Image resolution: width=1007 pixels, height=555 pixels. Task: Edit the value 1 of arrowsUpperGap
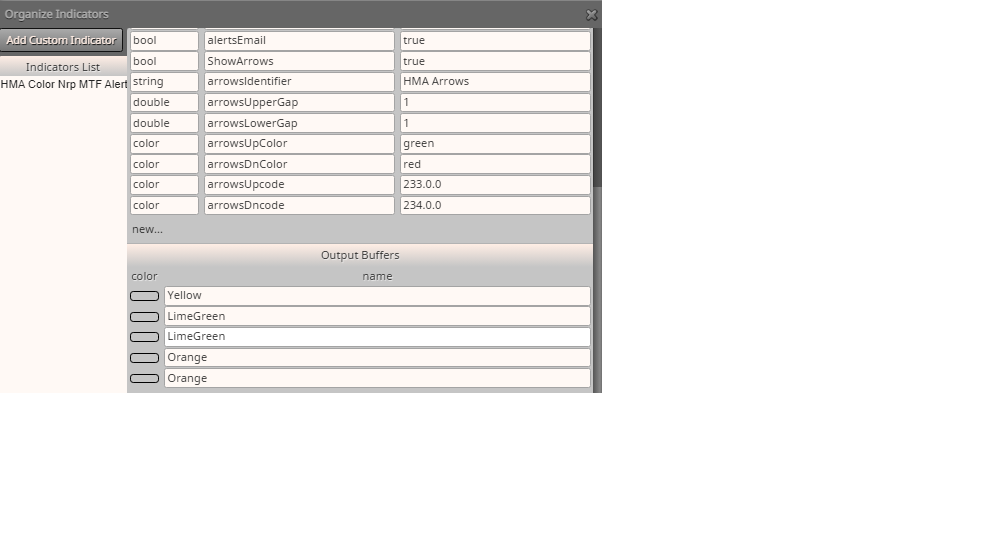(x=495, y=102)
